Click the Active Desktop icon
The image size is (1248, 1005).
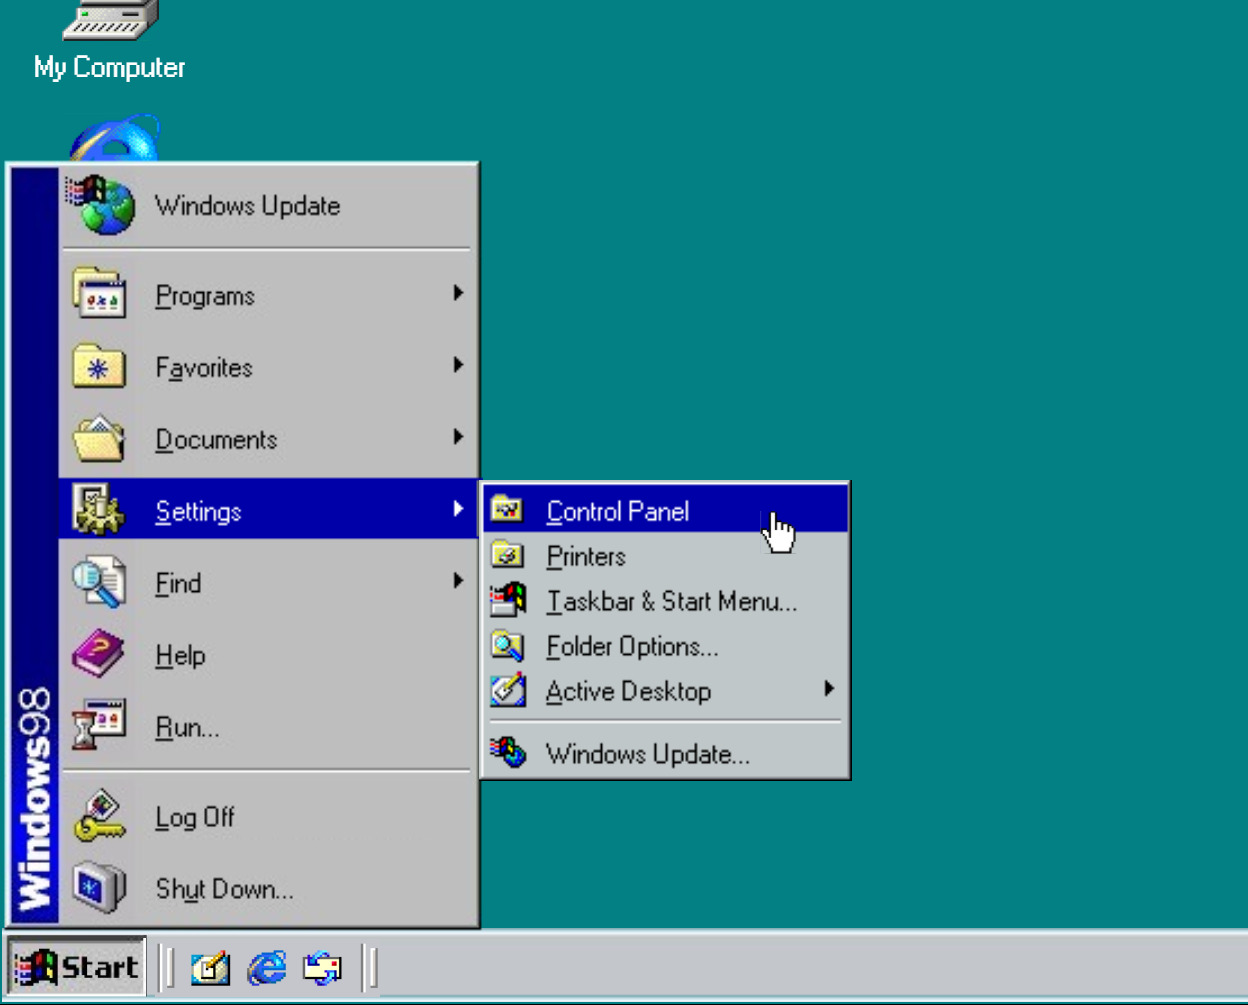pos(507,691)
